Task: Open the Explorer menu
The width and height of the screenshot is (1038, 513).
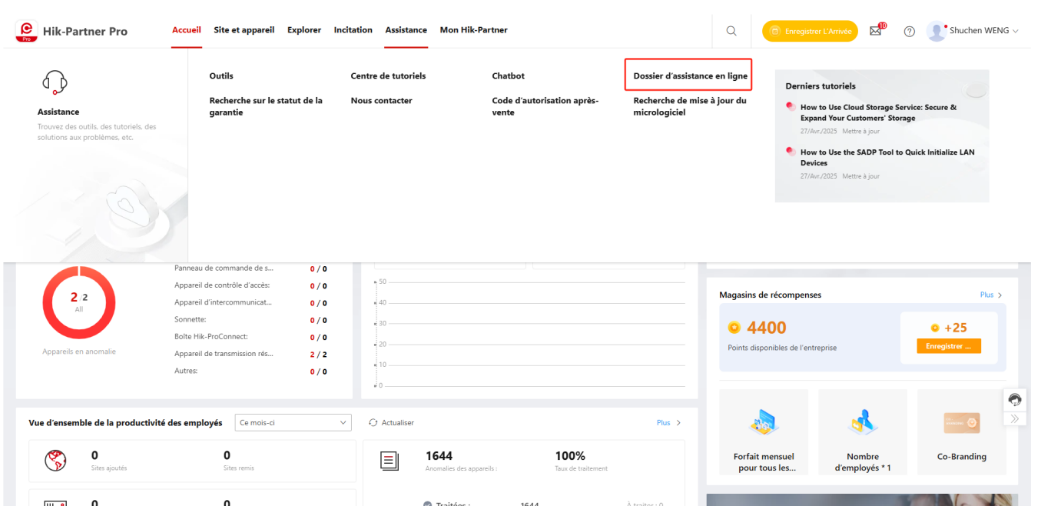Action: (x=304, y=30)
